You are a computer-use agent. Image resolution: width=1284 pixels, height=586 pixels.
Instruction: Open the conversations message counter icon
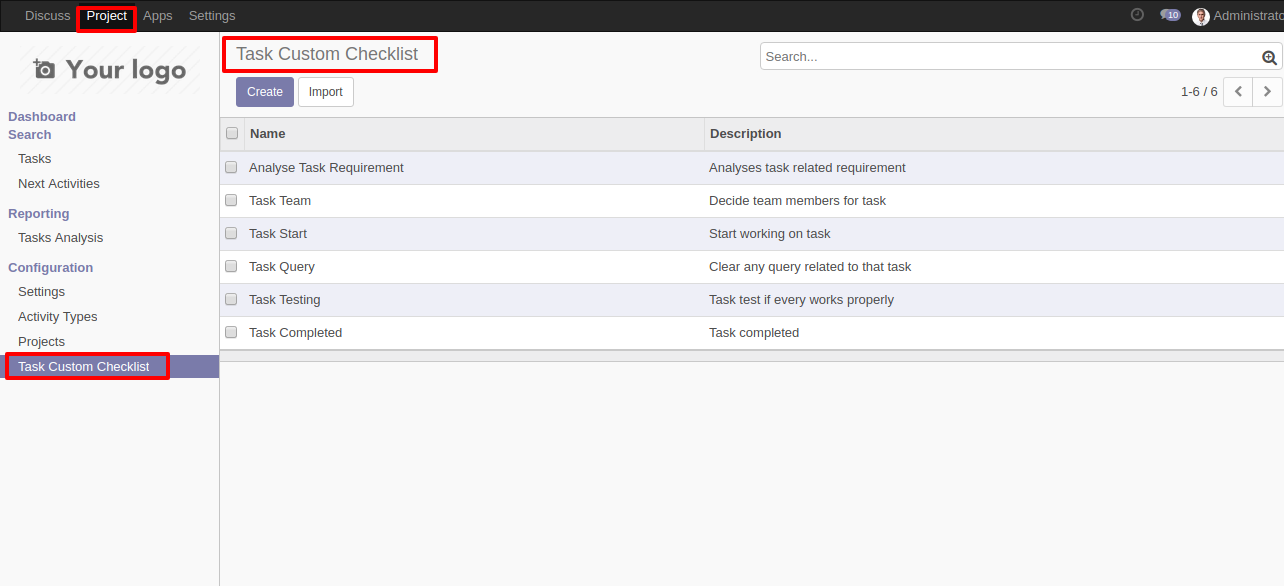(1170, 15)
